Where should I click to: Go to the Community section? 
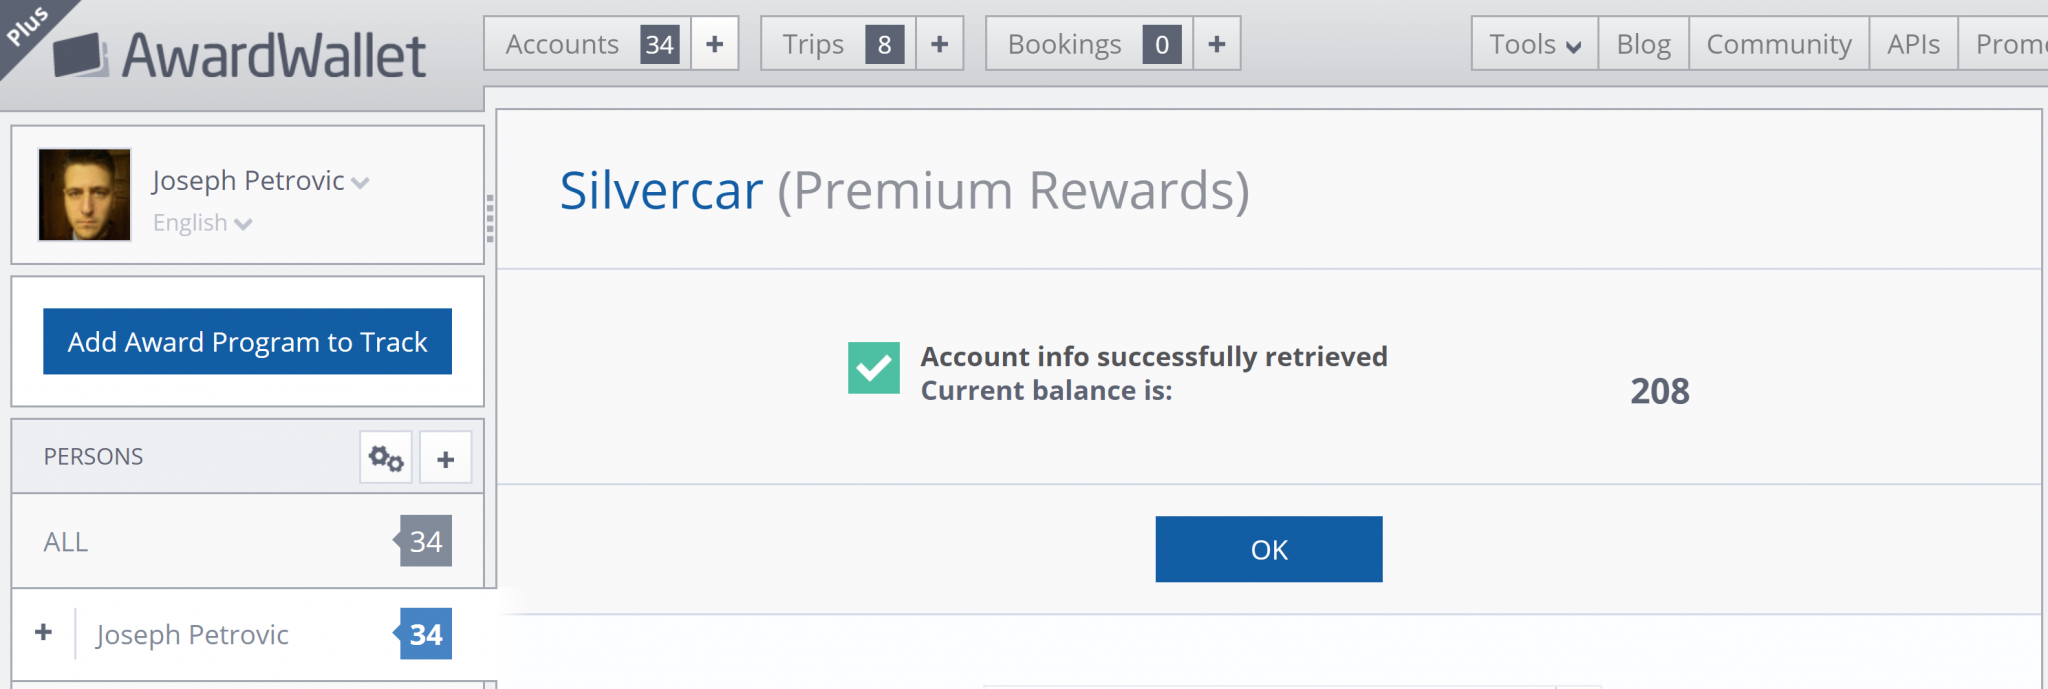coord(1777,44)
